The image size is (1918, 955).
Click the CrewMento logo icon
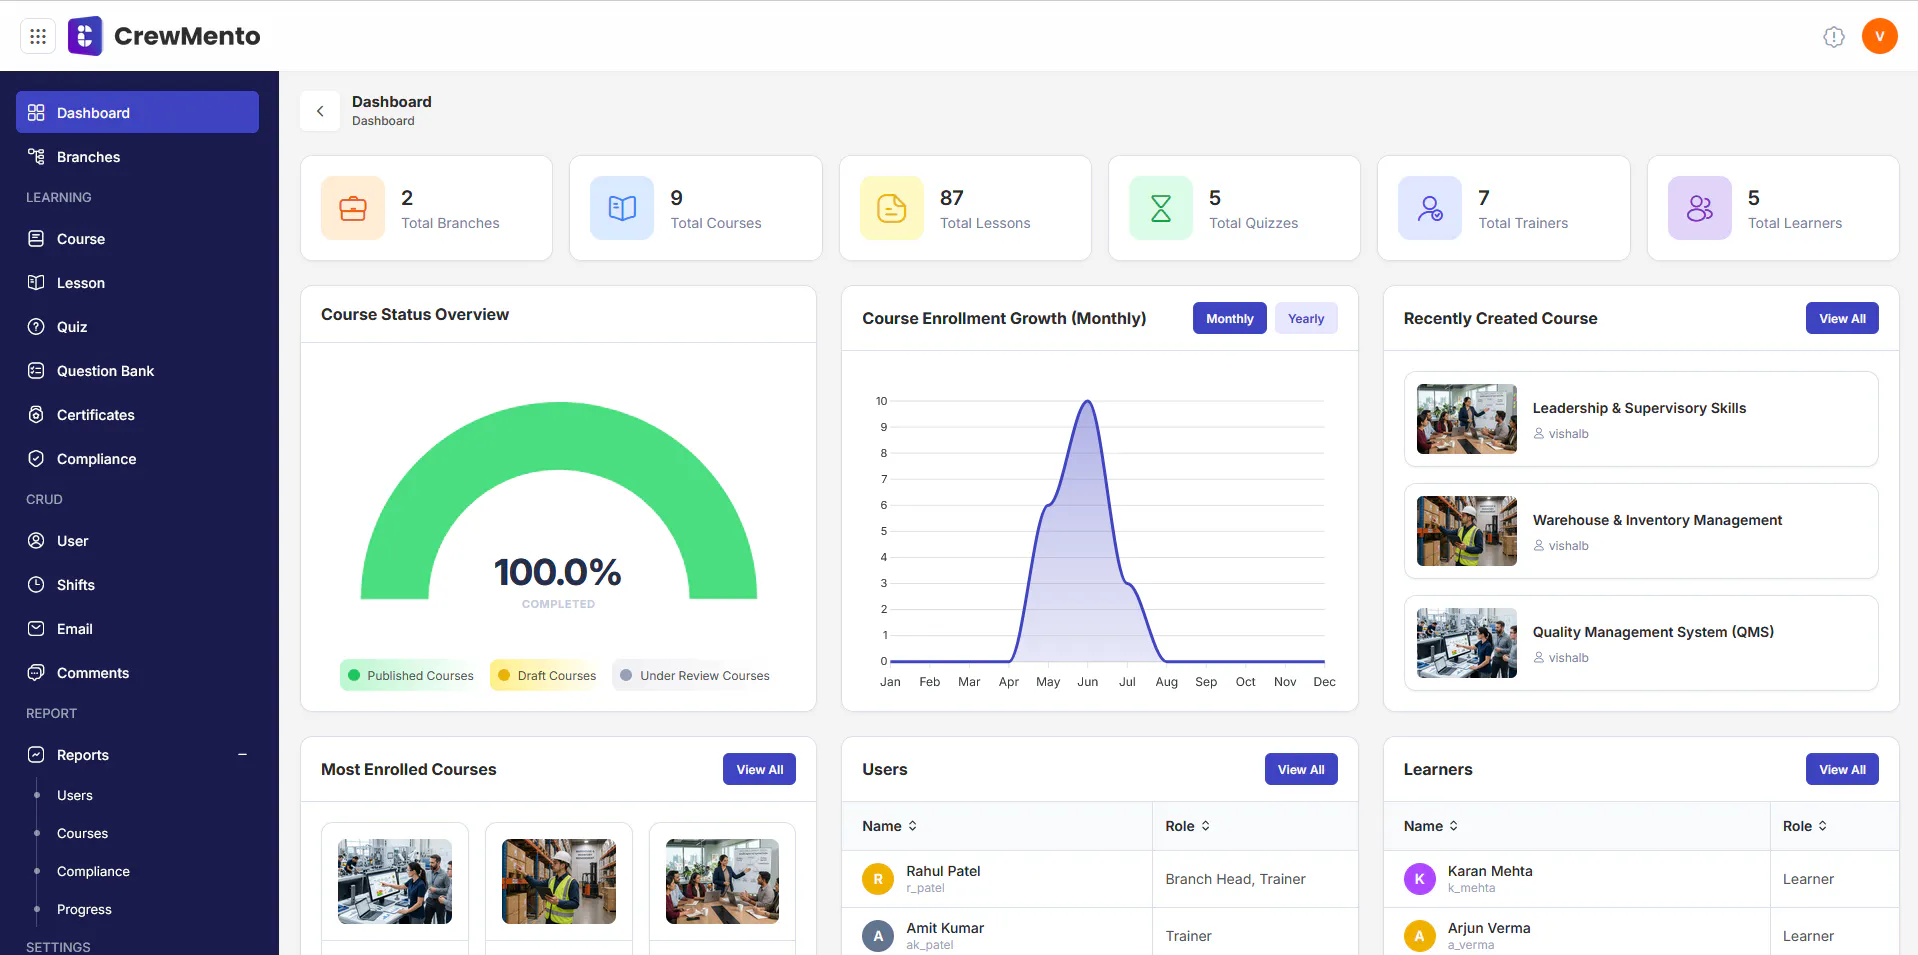(x=85, y=36)
